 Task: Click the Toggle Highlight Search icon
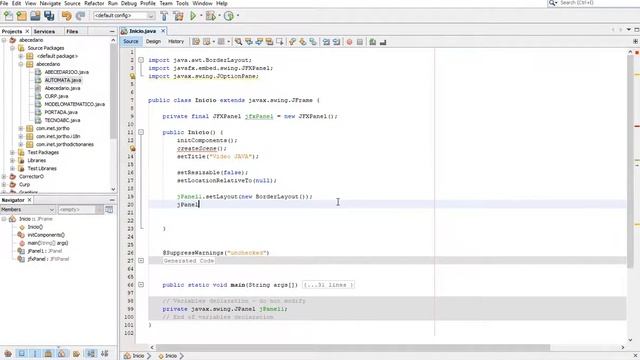[x=269, y=42]
